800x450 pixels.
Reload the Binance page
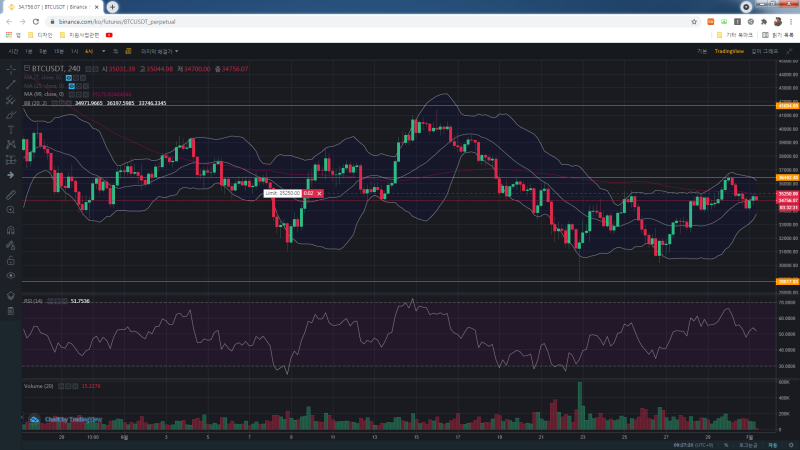(x=36, y=21)
